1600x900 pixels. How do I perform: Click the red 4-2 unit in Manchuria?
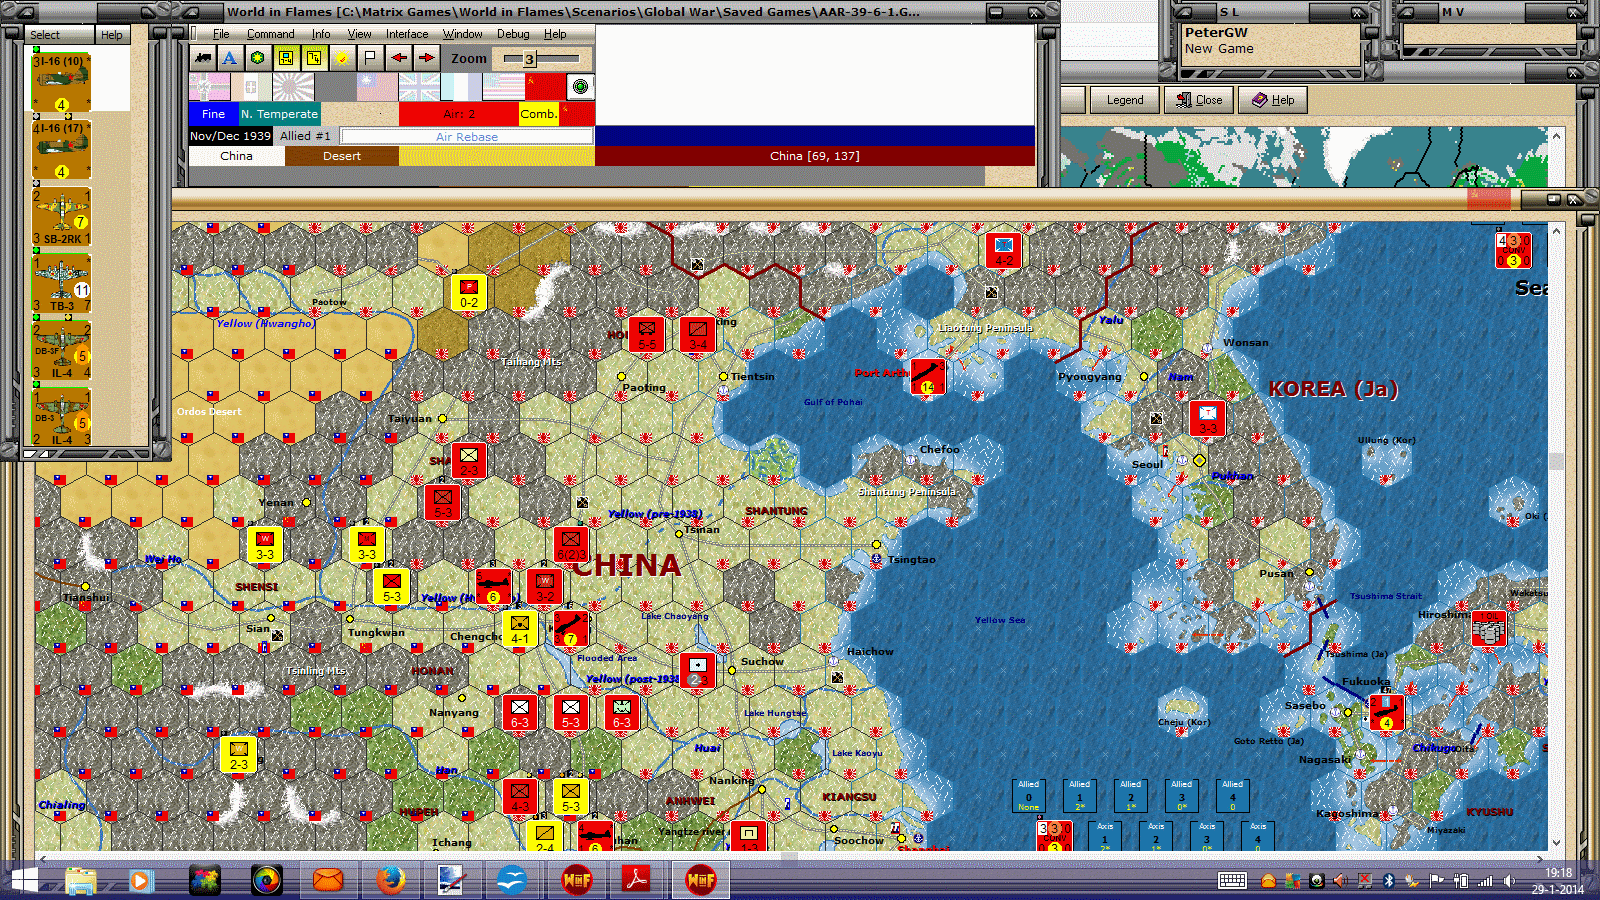point(1004,250)
